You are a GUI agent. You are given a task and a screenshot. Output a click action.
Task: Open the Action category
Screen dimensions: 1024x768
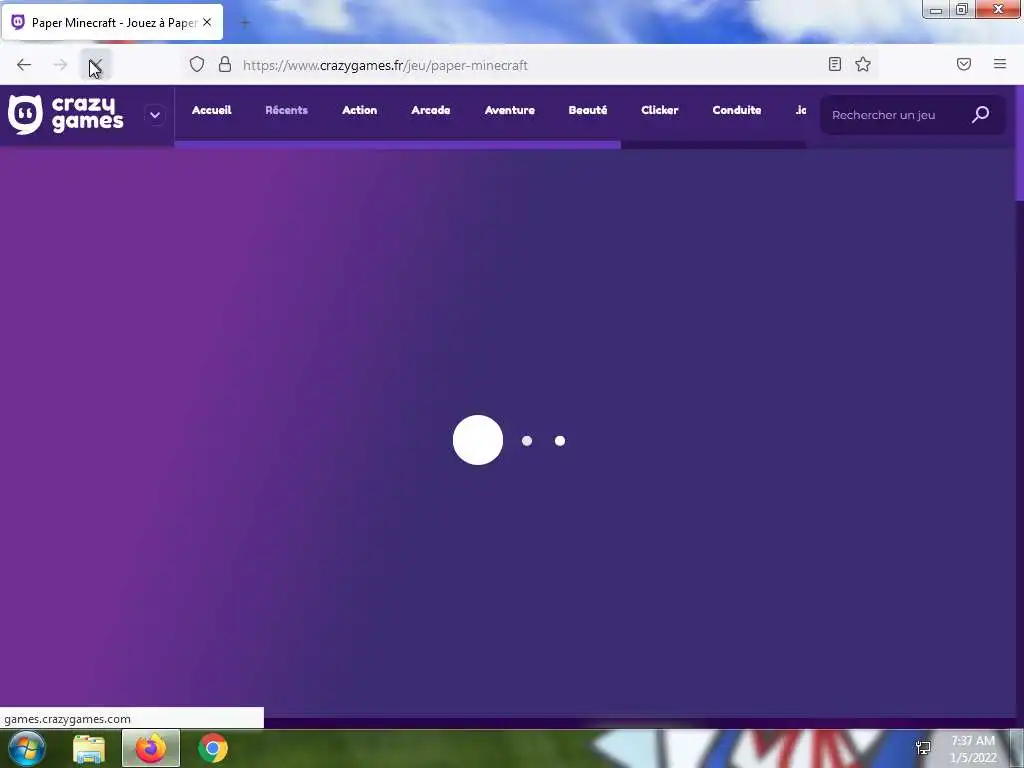[x=359, y=110]
